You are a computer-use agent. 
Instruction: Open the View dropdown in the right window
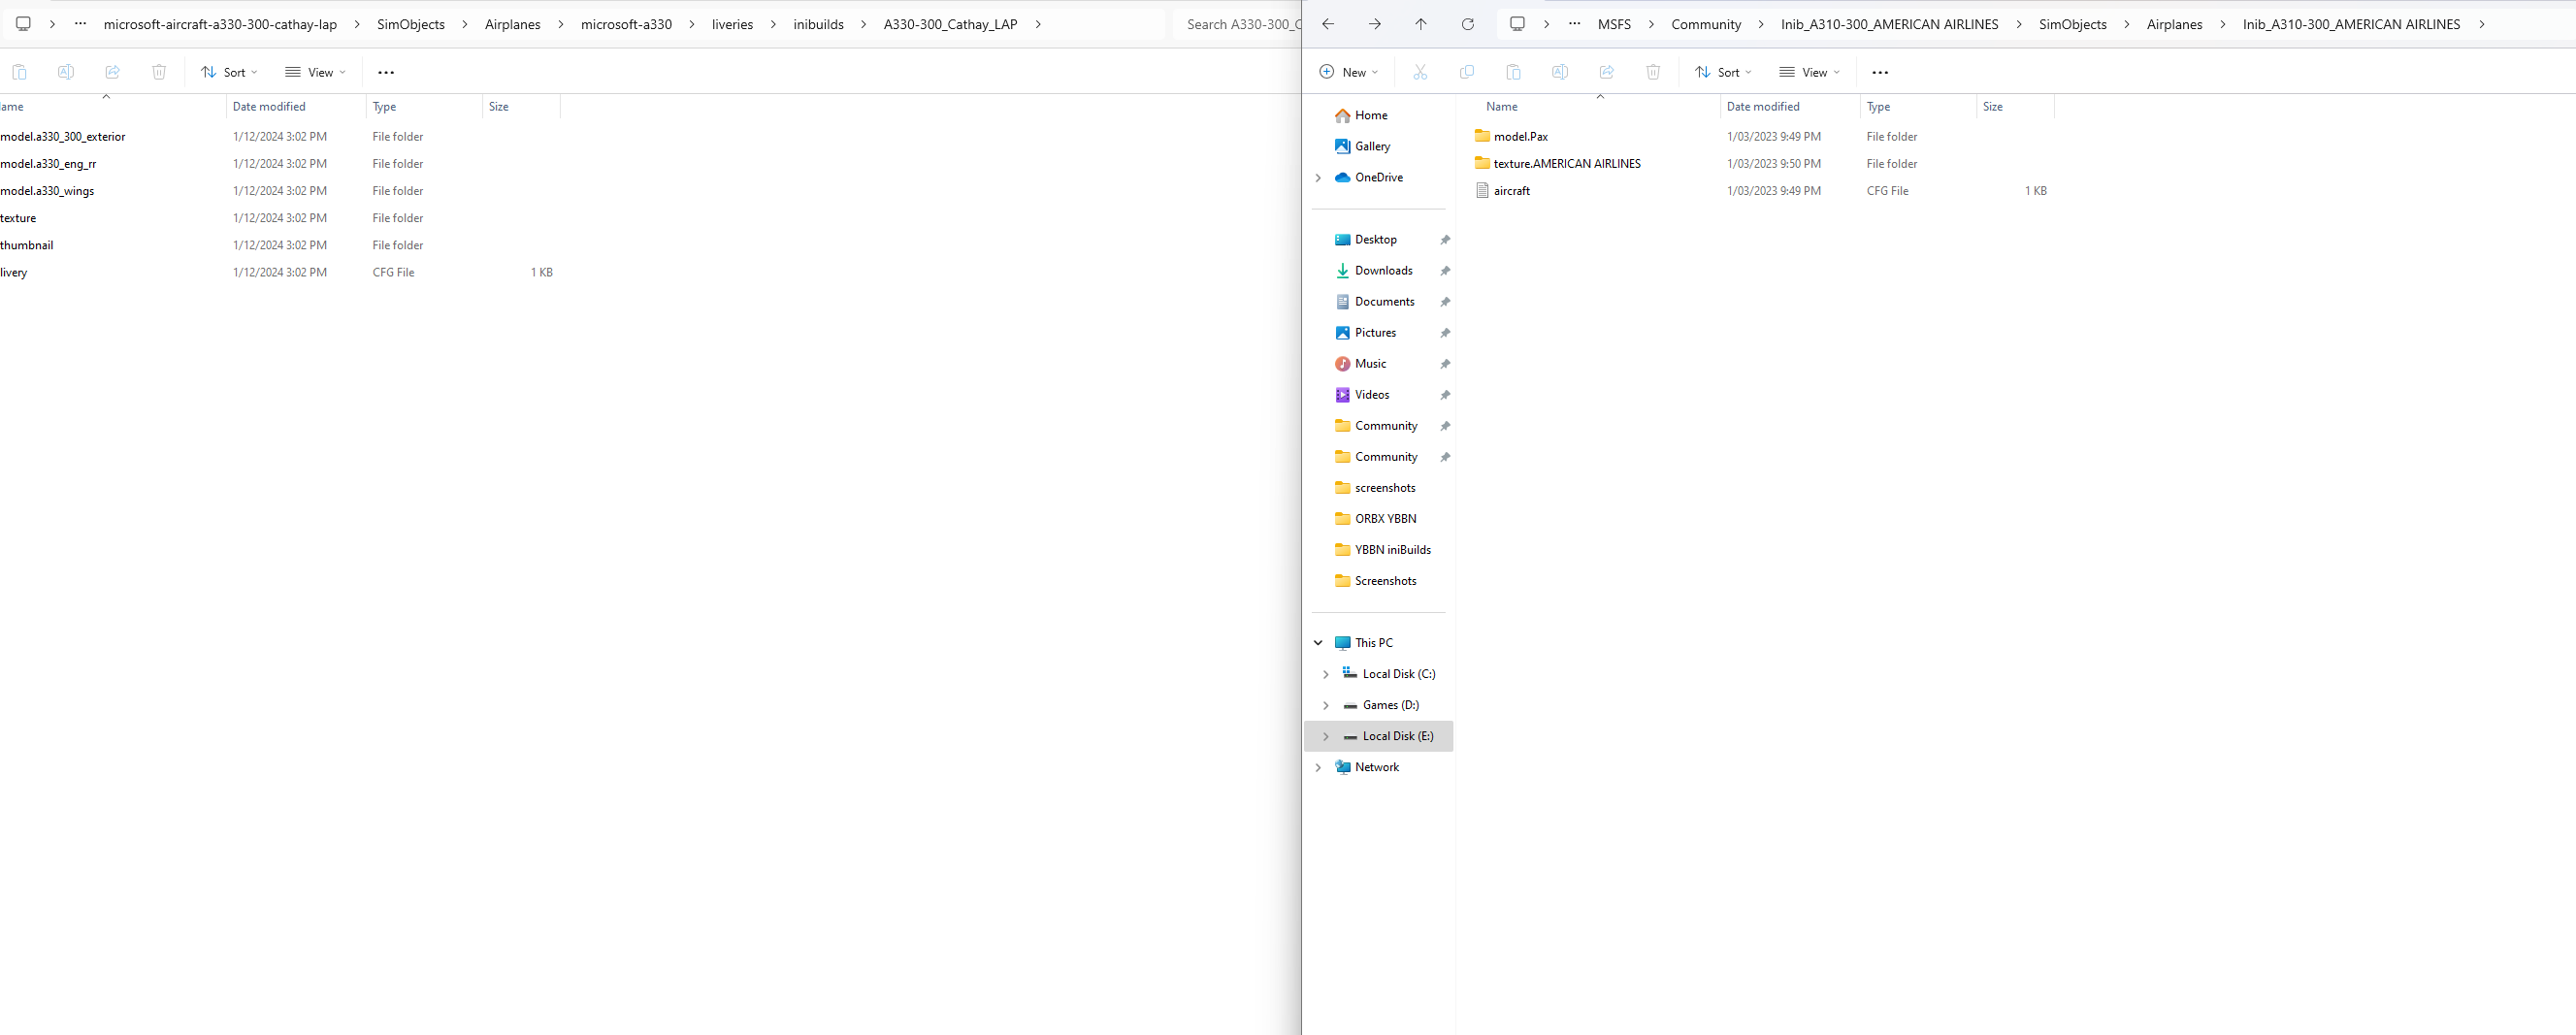[1810, 72]
